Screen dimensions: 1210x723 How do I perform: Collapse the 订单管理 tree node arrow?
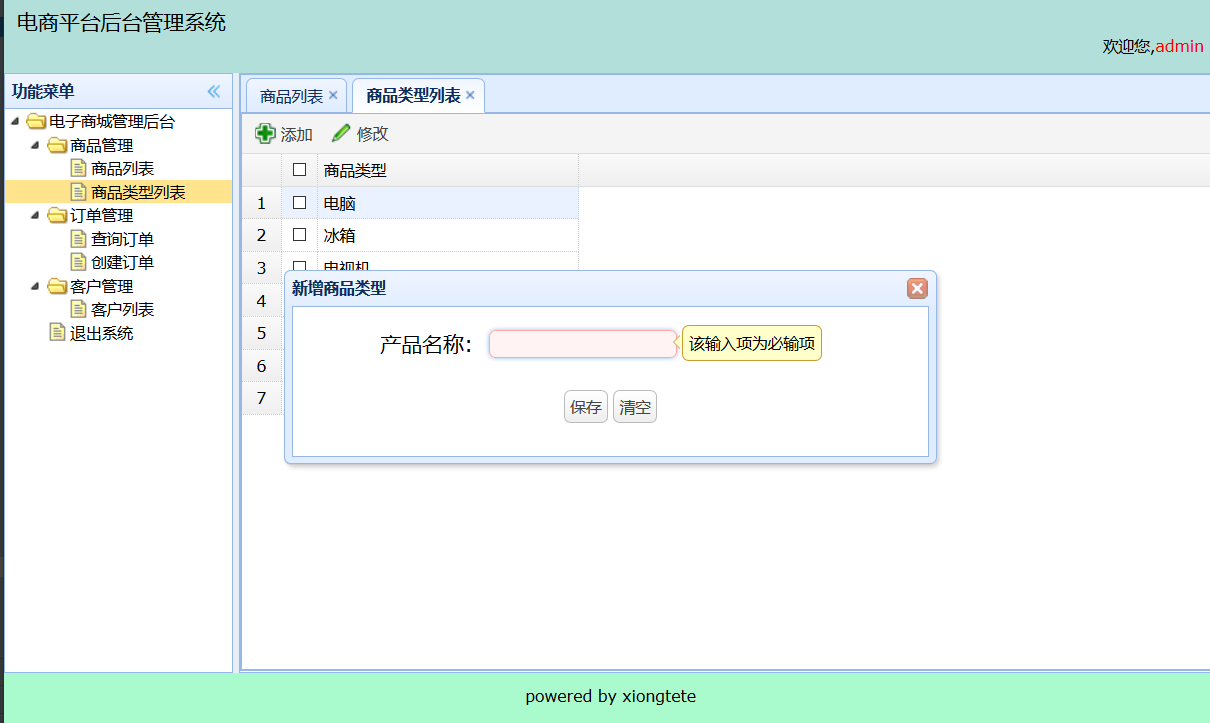point(36,215)
